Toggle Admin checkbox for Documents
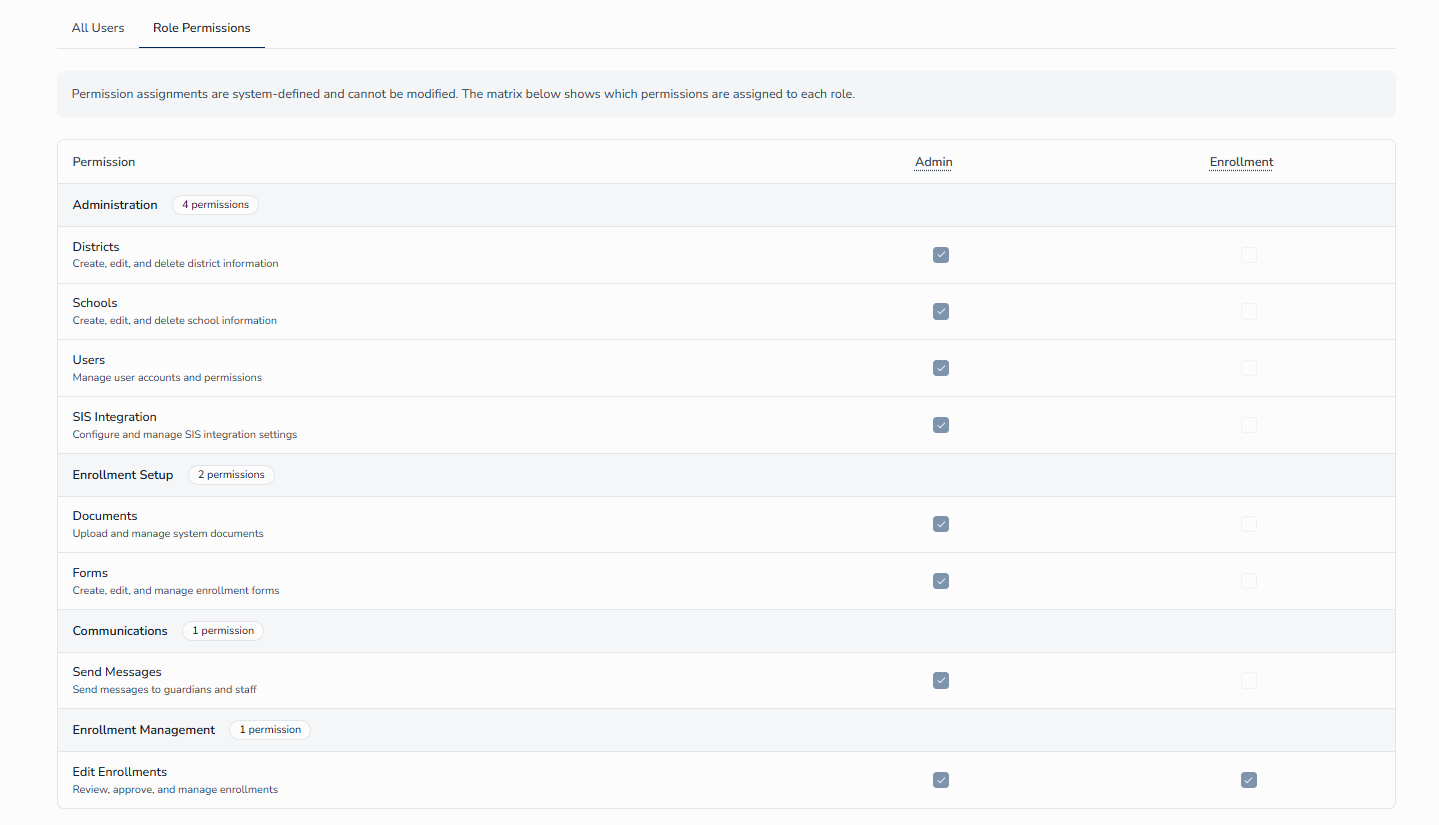Screen dimensions: 1439x825 tap(941, 524)
